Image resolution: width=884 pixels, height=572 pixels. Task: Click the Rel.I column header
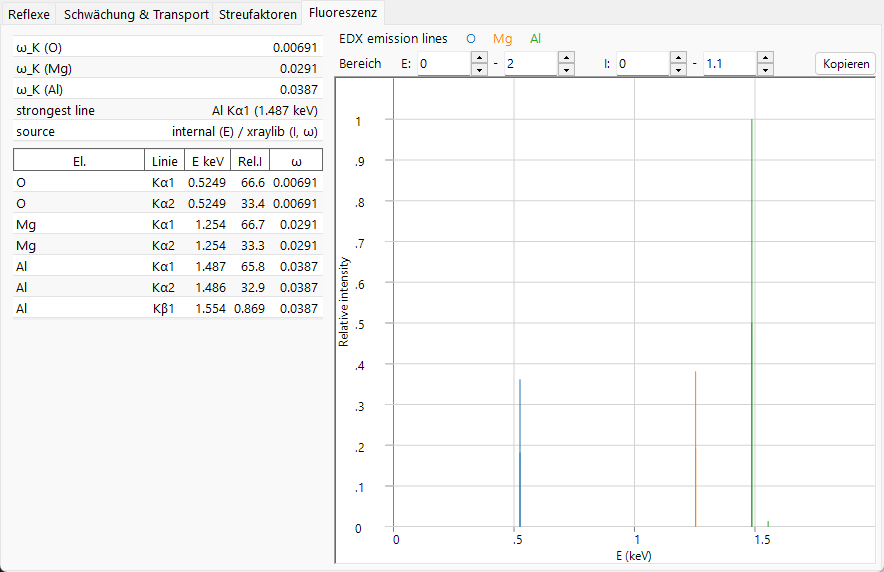tap(250, 161)
